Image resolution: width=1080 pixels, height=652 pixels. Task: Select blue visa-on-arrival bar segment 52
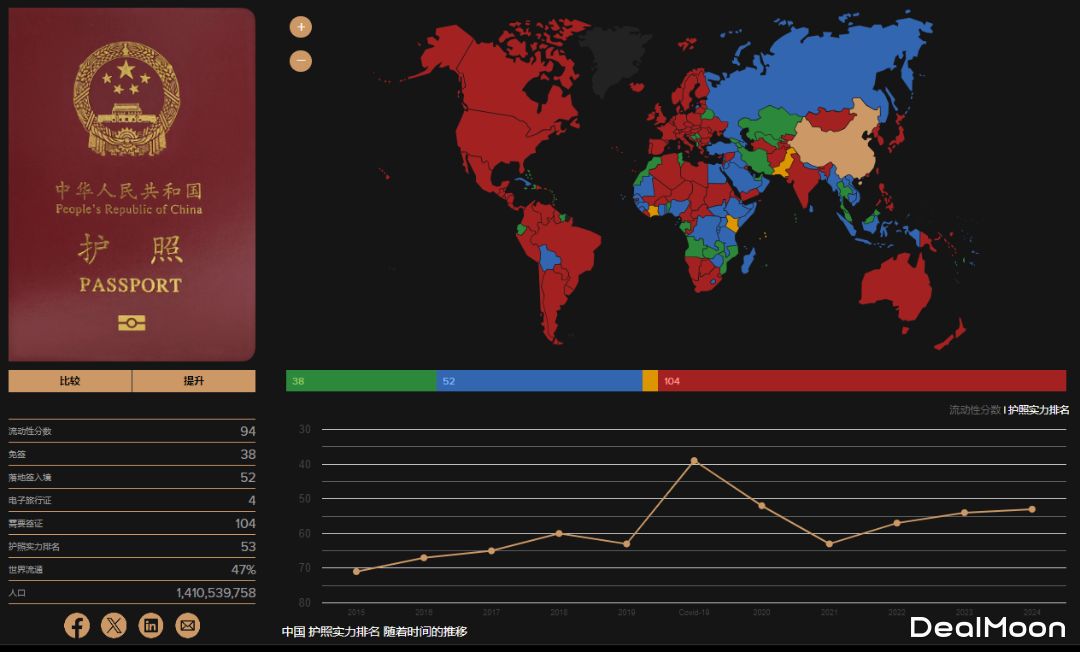(539, 381)
